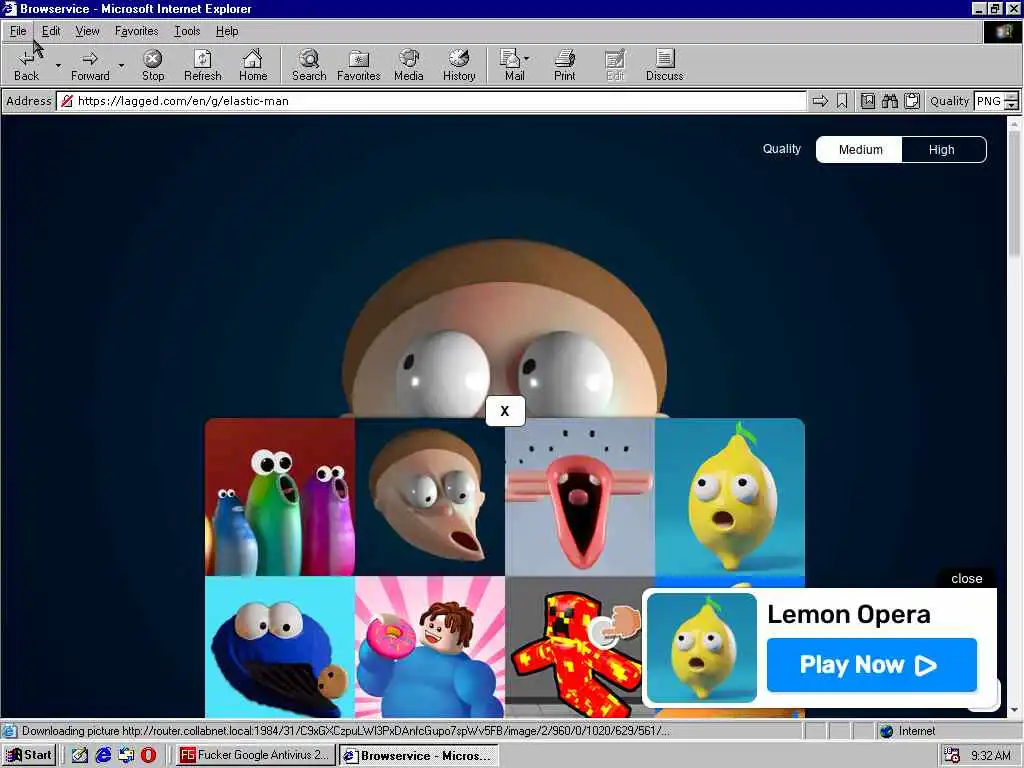Click the system tray scheduler icon
Screen dimensions: 1024x768
pos(952,756)
